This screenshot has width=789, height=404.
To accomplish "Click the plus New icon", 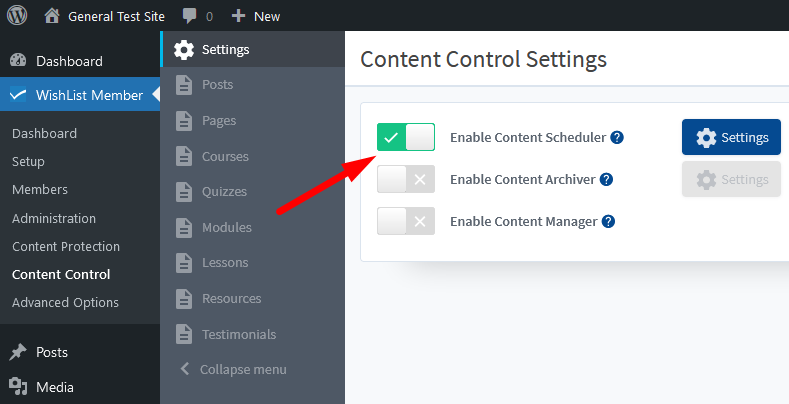I will pyautogui.click(x=238, y=16).
